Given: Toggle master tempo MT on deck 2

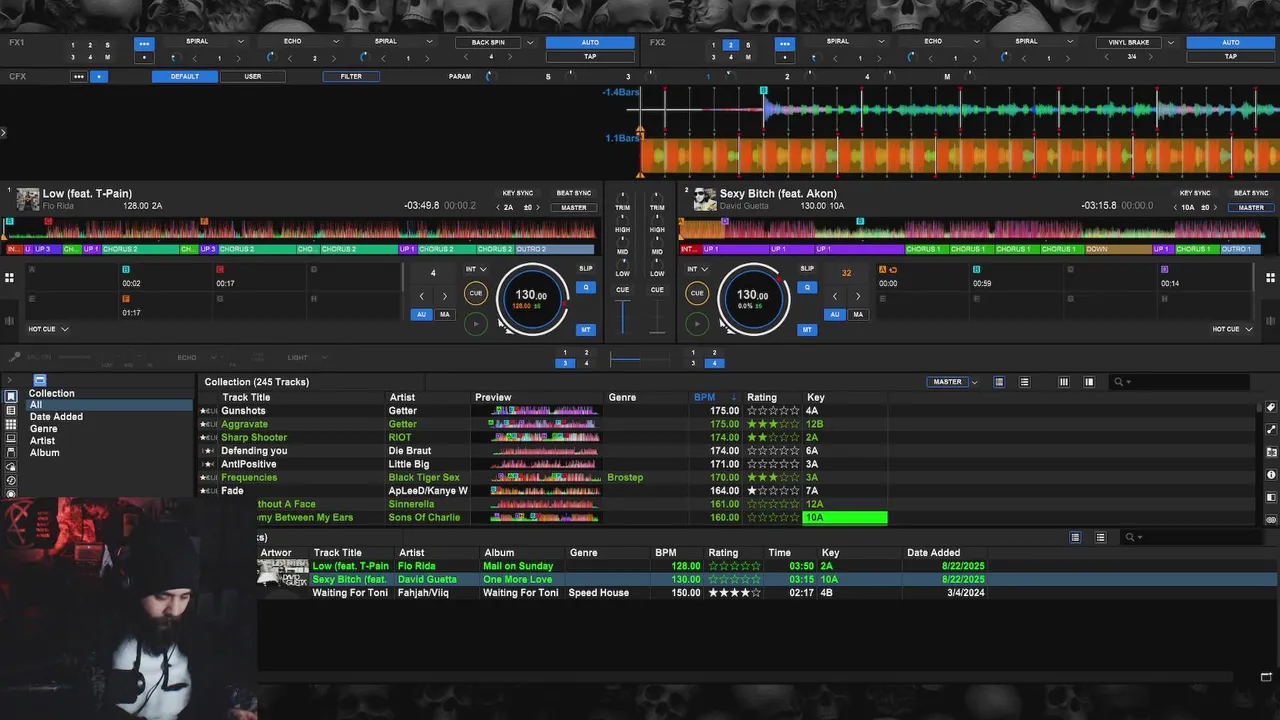Looking at the screenshot, I should 806,329.
